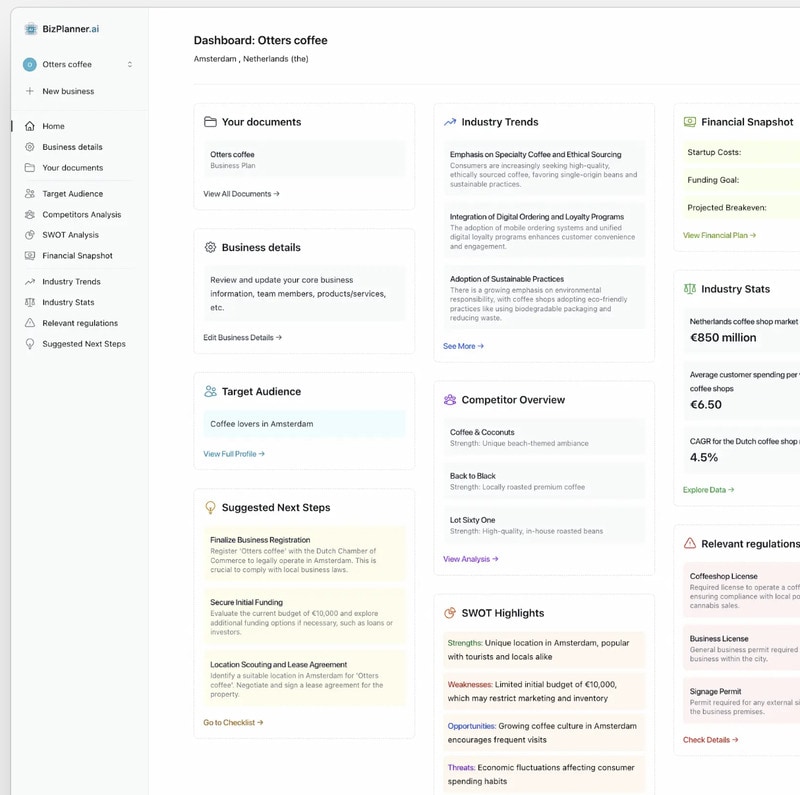This screenshot has height=795, width=800.
Task: Click the SWOT Analysis sidebar icon
Action: point(30,235)
